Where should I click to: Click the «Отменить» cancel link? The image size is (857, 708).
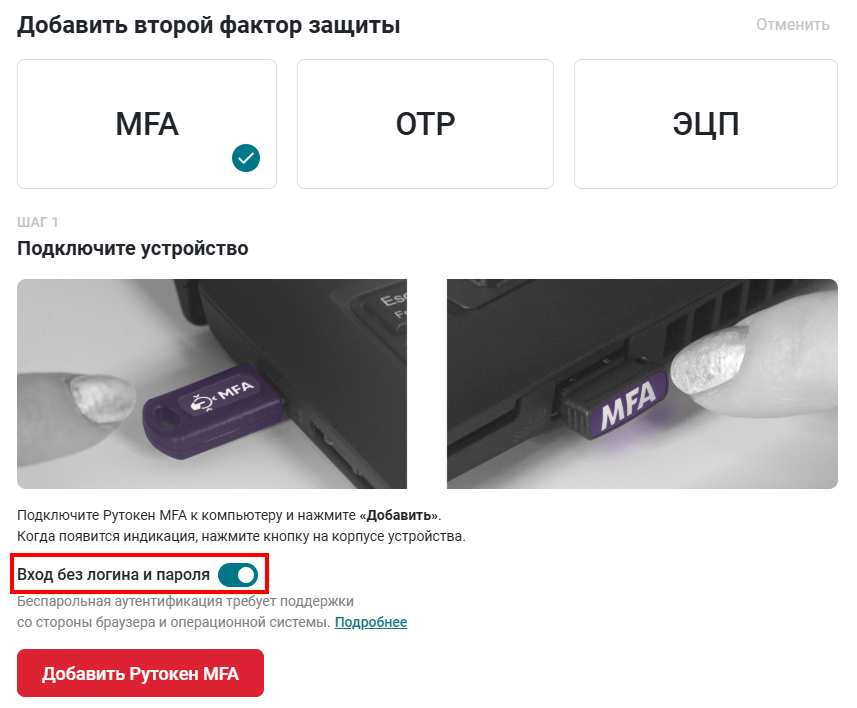click(793, 25)
